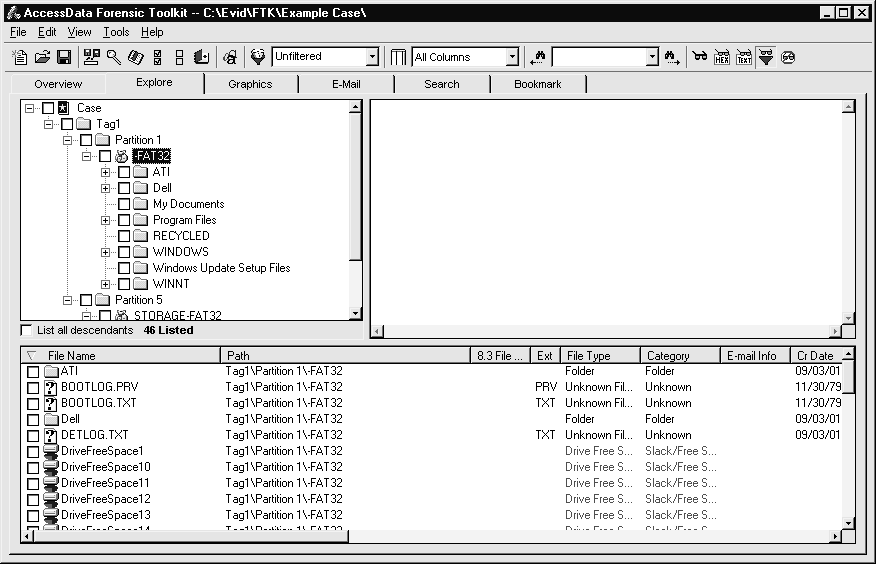Expand the WINDOWS folder node

(105, 252)
